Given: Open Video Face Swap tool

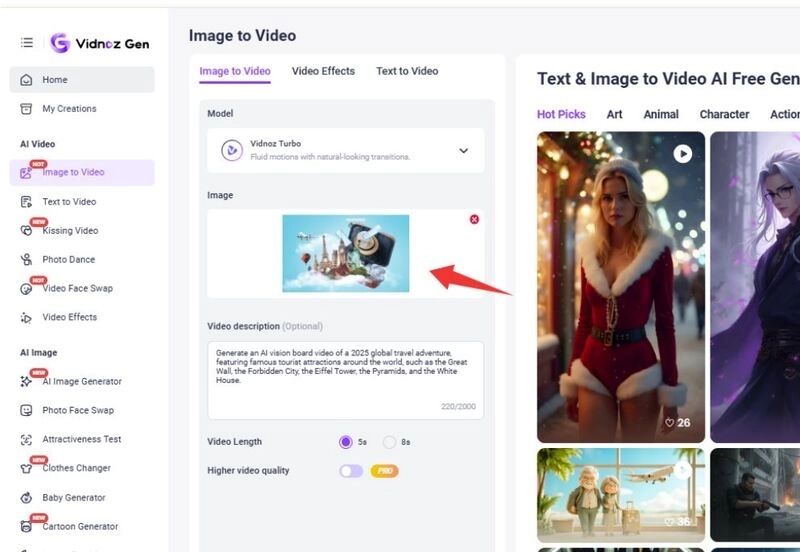Looking at the screenshot, I should [x=82, y=289].
